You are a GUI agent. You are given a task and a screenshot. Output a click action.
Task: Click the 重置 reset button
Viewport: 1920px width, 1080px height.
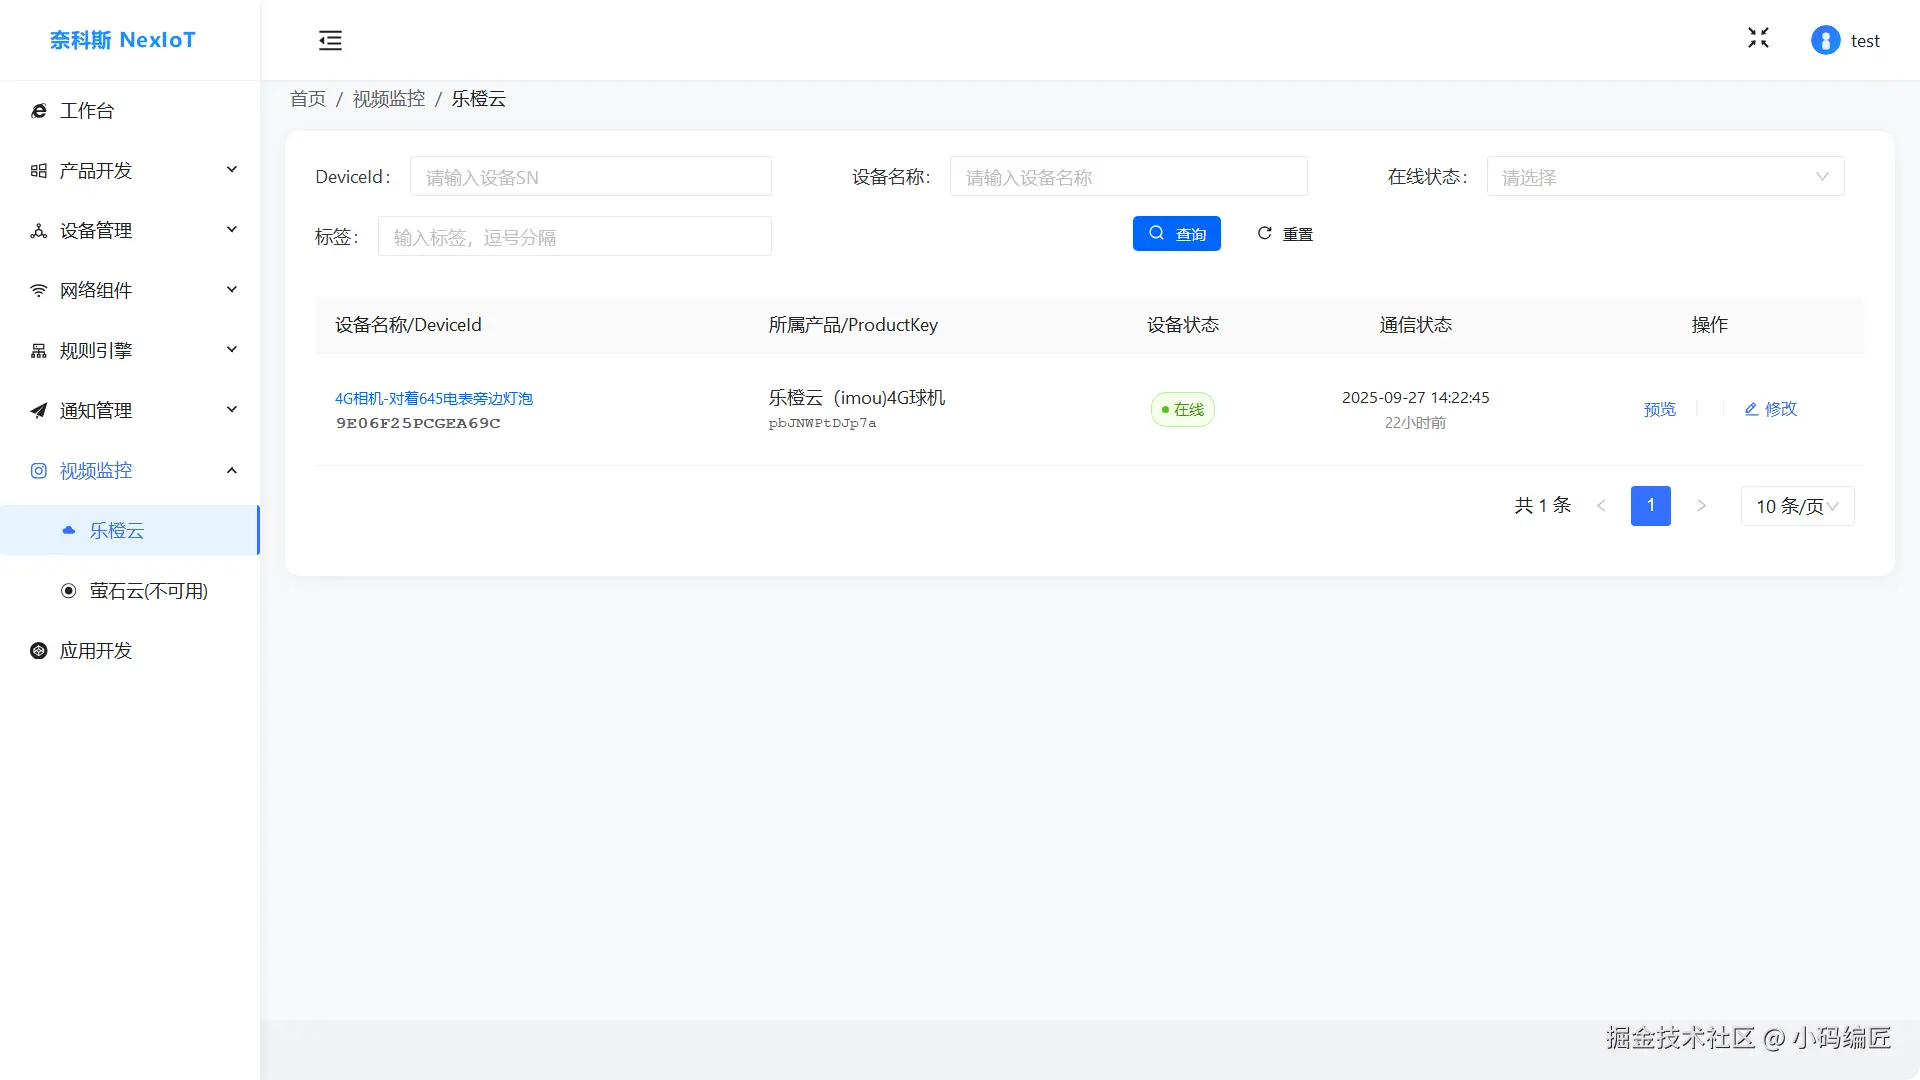[1285, 234]
